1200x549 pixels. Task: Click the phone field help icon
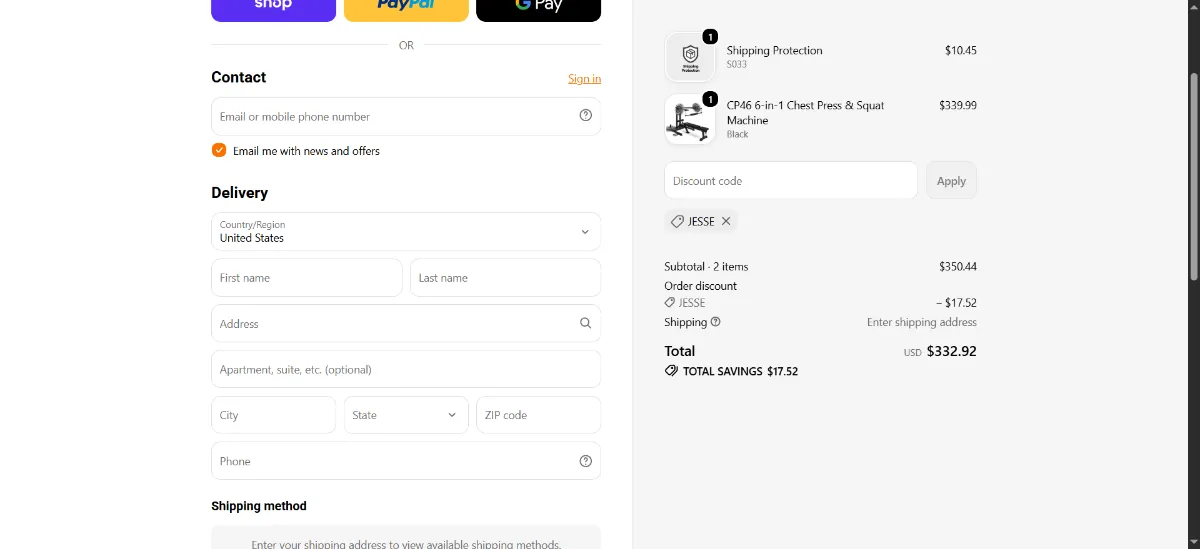pos(586,461)
